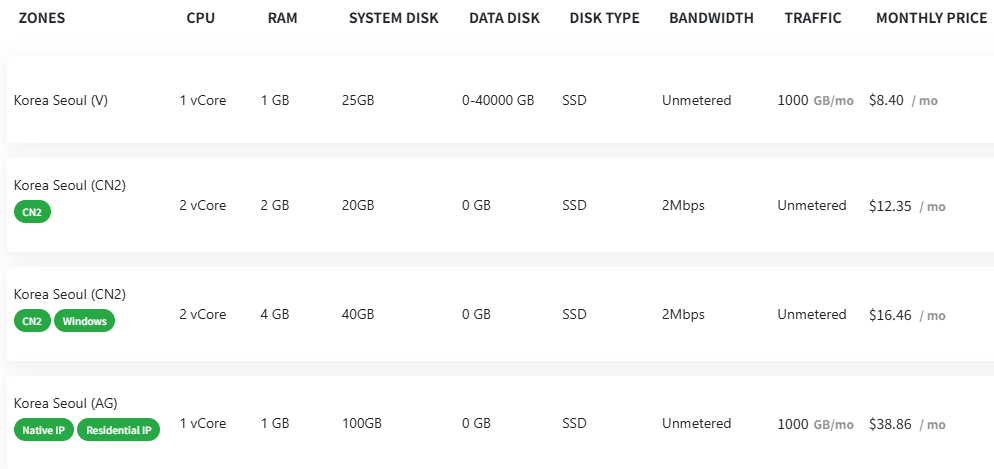Click the Residential IP badge
This screenshot has width=994, height=469.
[x=118, y=430]
